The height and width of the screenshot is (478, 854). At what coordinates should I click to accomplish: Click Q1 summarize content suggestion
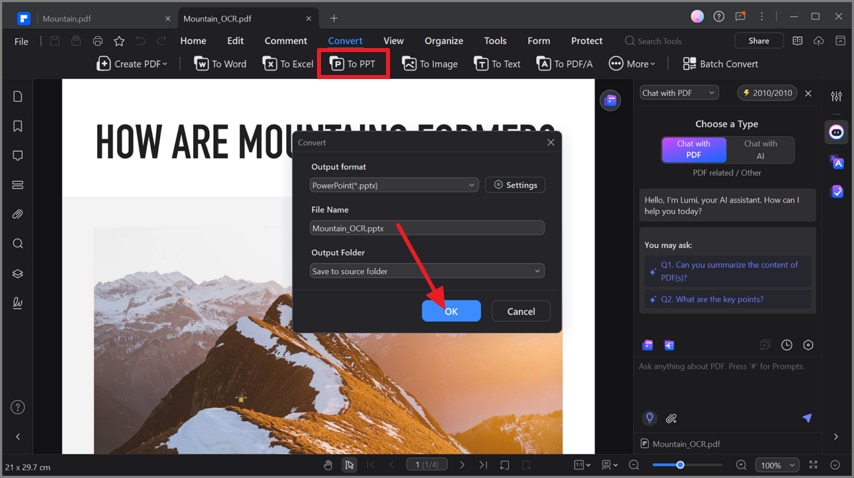coord(728,271)
